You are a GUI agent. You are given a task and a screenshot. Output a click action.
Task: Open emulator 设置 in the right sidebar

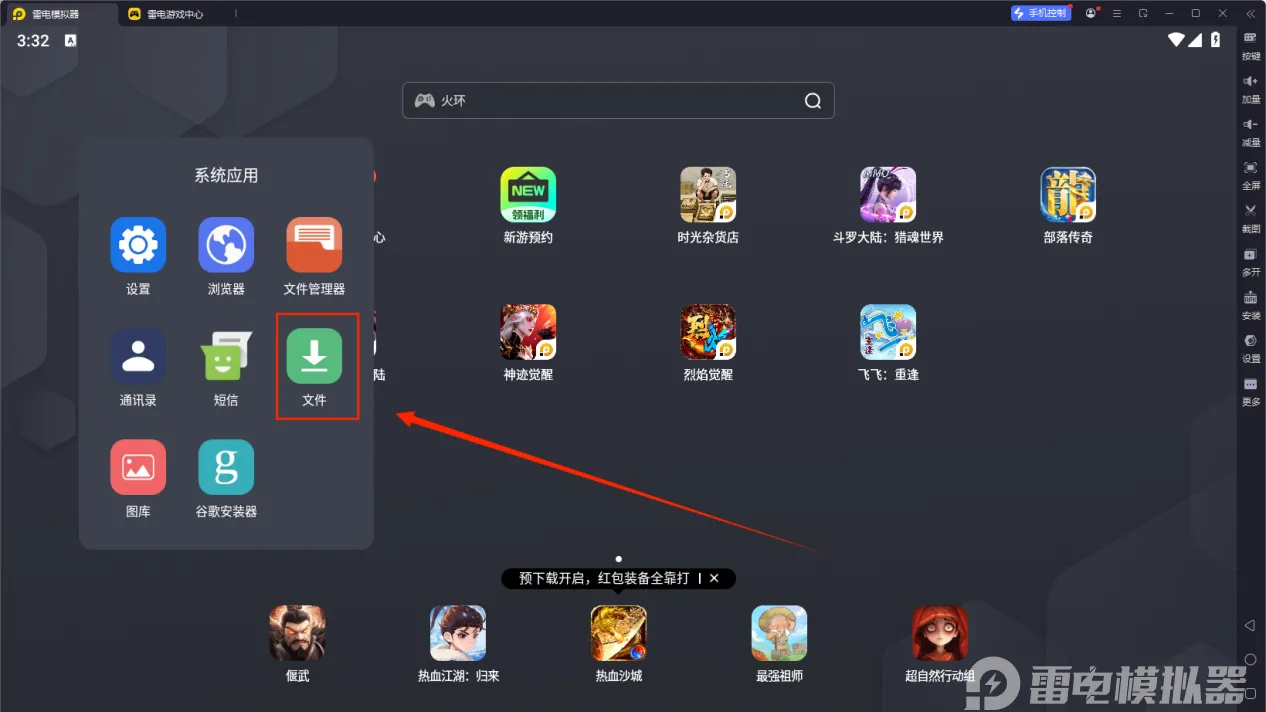1250,347
